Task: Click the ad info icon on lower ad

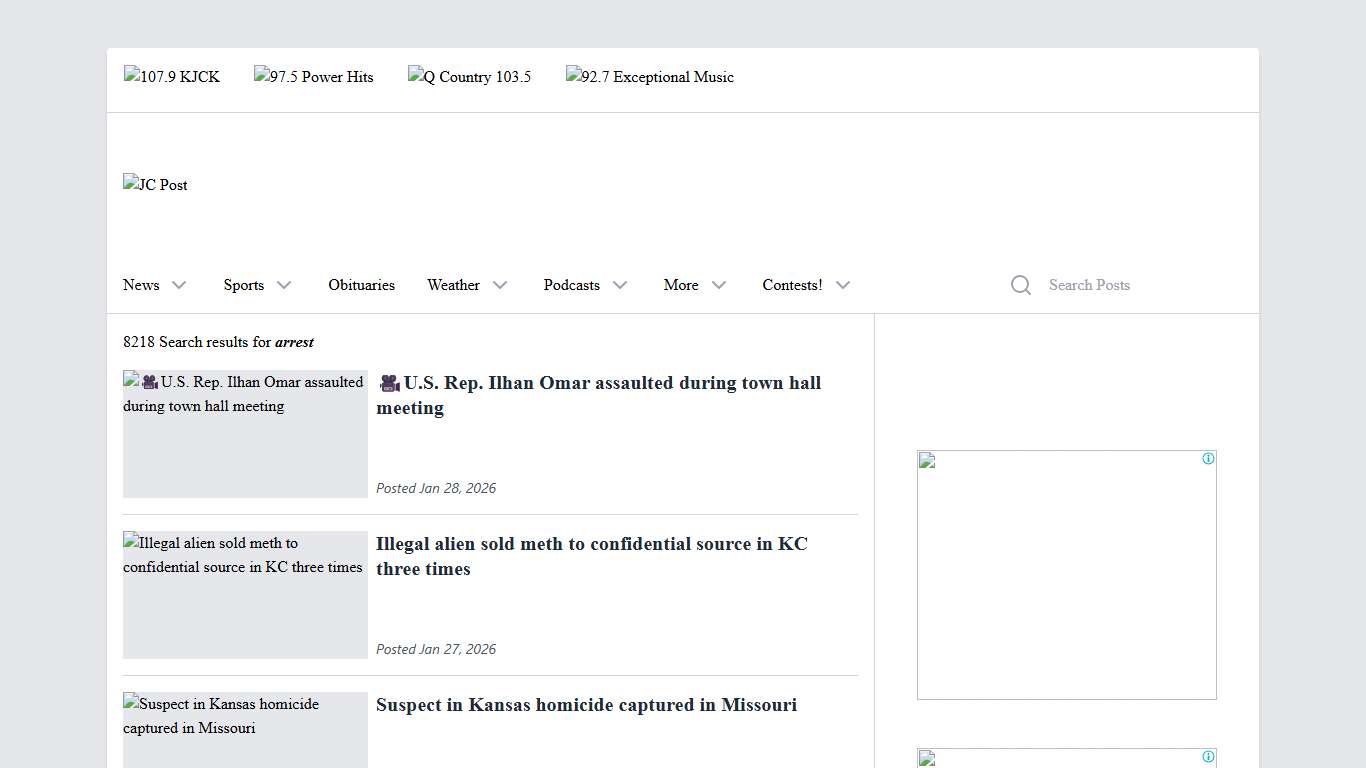Action: (1208, 757)
